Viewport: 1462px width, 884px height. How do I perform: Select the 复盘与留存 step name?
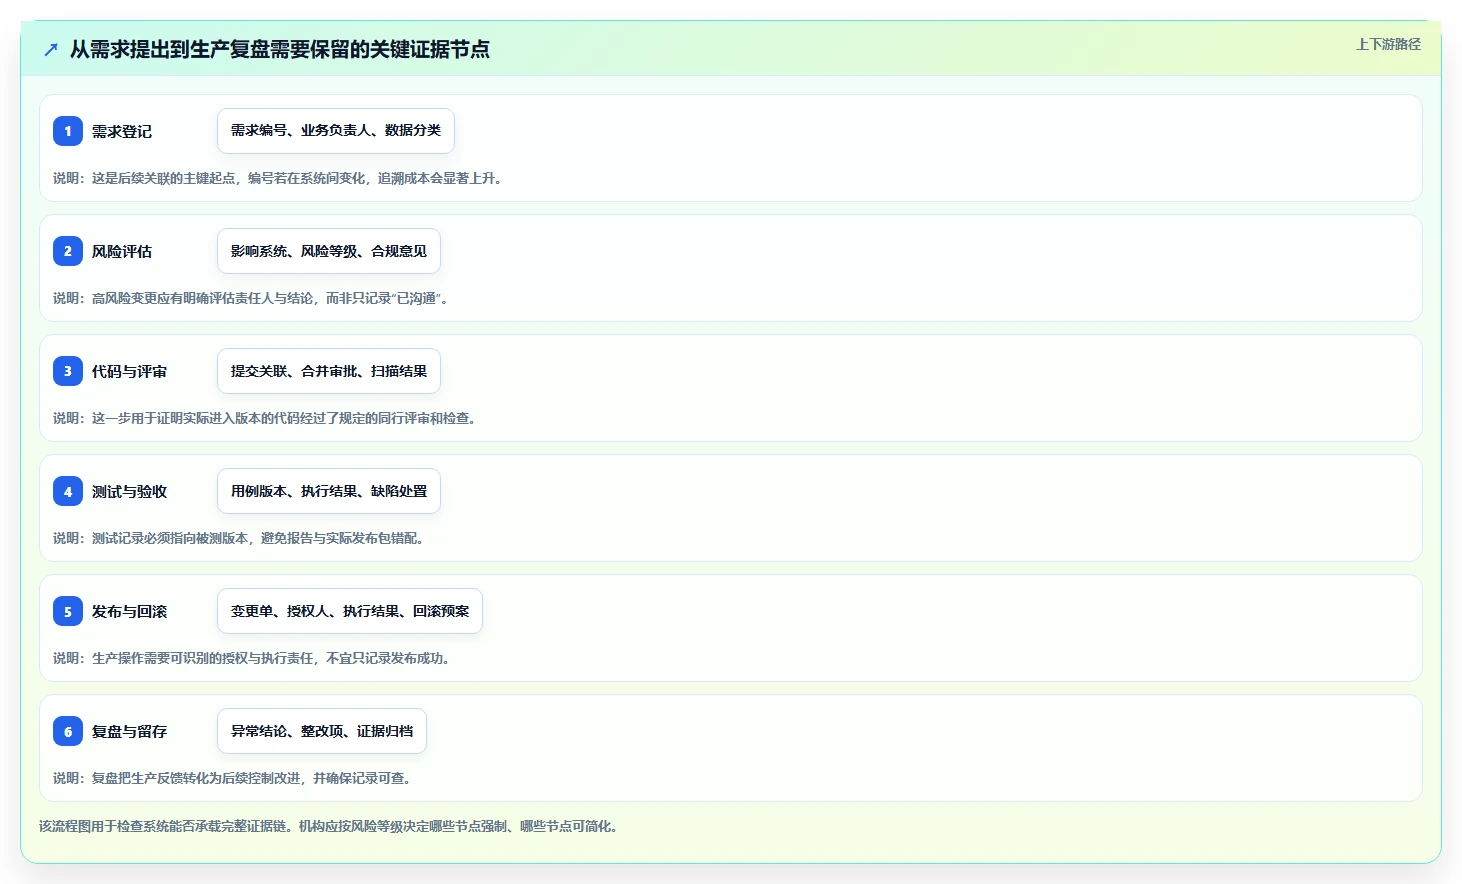click(x=129, y=731)
